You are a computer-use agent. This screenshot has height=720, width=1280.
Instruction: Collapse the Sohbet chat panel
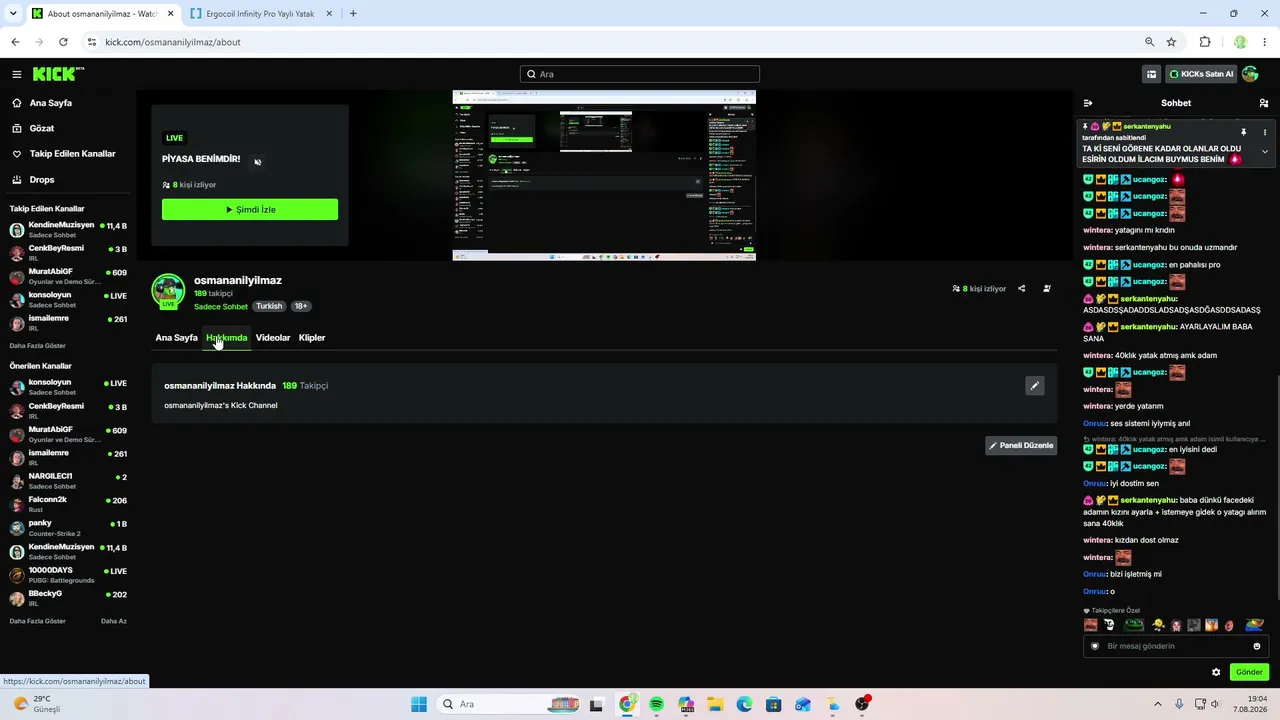coord(1088,103)
